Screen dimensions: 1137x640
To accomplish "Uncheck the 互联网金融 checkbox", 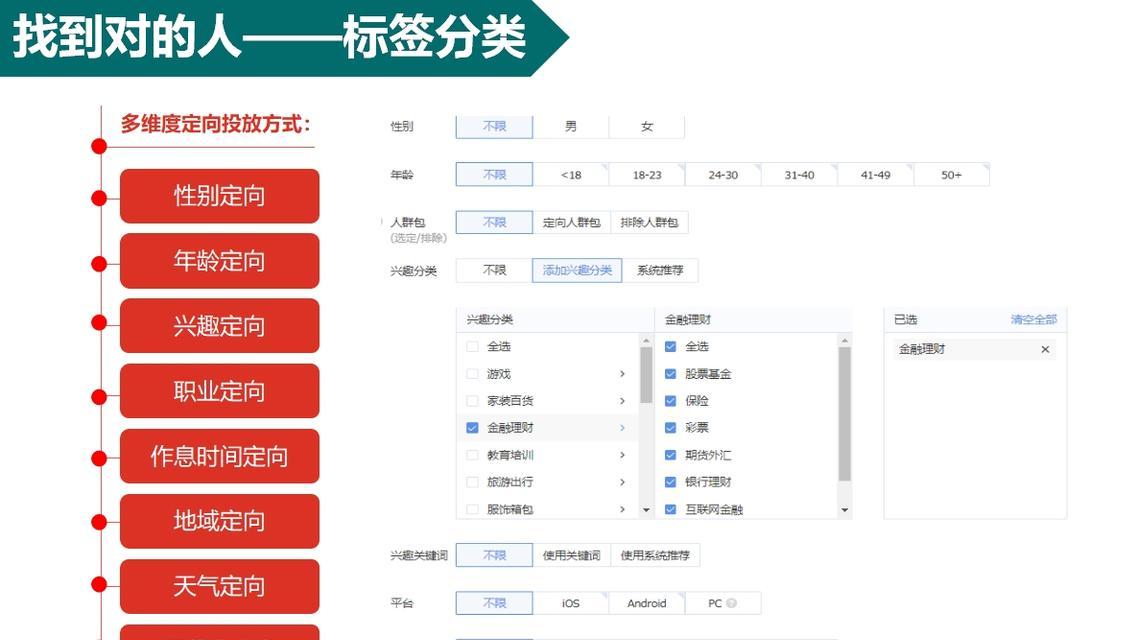I will coord(671,510).
